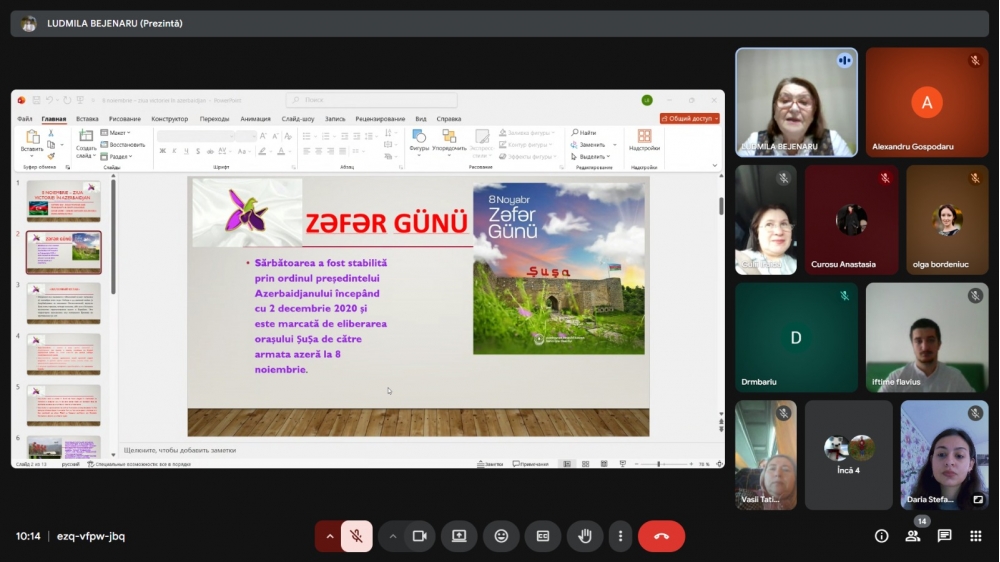Image resolution: width=1000 pixels, height=562 pixels.
Task: Show the participants list with 14 badge
Action: (x=912, y=536)
